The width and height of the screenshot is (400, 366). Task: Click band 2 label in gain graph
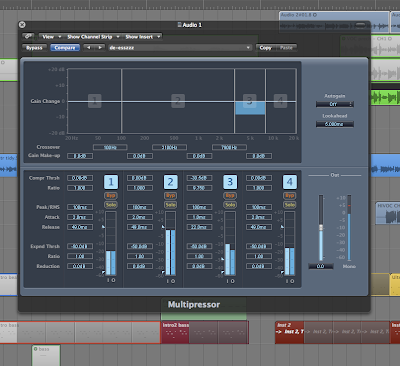coord(178,101)
